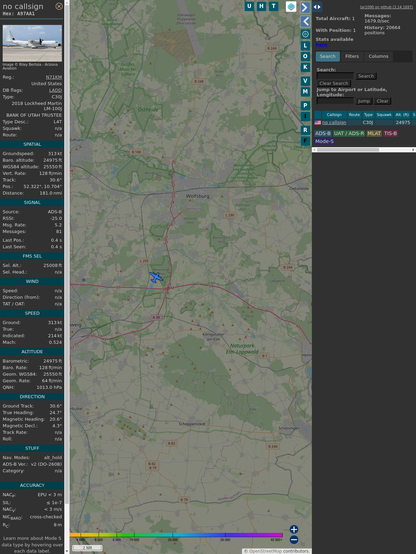Click the H button on the map toolbar
Image resolution: width=416 pixels, height=554 pixels.
coord(261,6)
